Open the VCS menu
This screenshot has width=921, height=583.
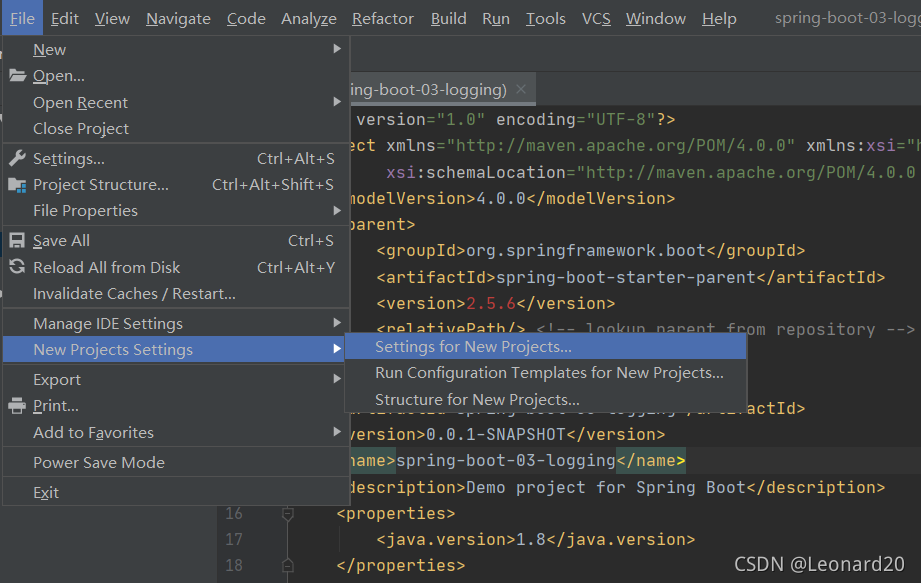coord(596,19)
